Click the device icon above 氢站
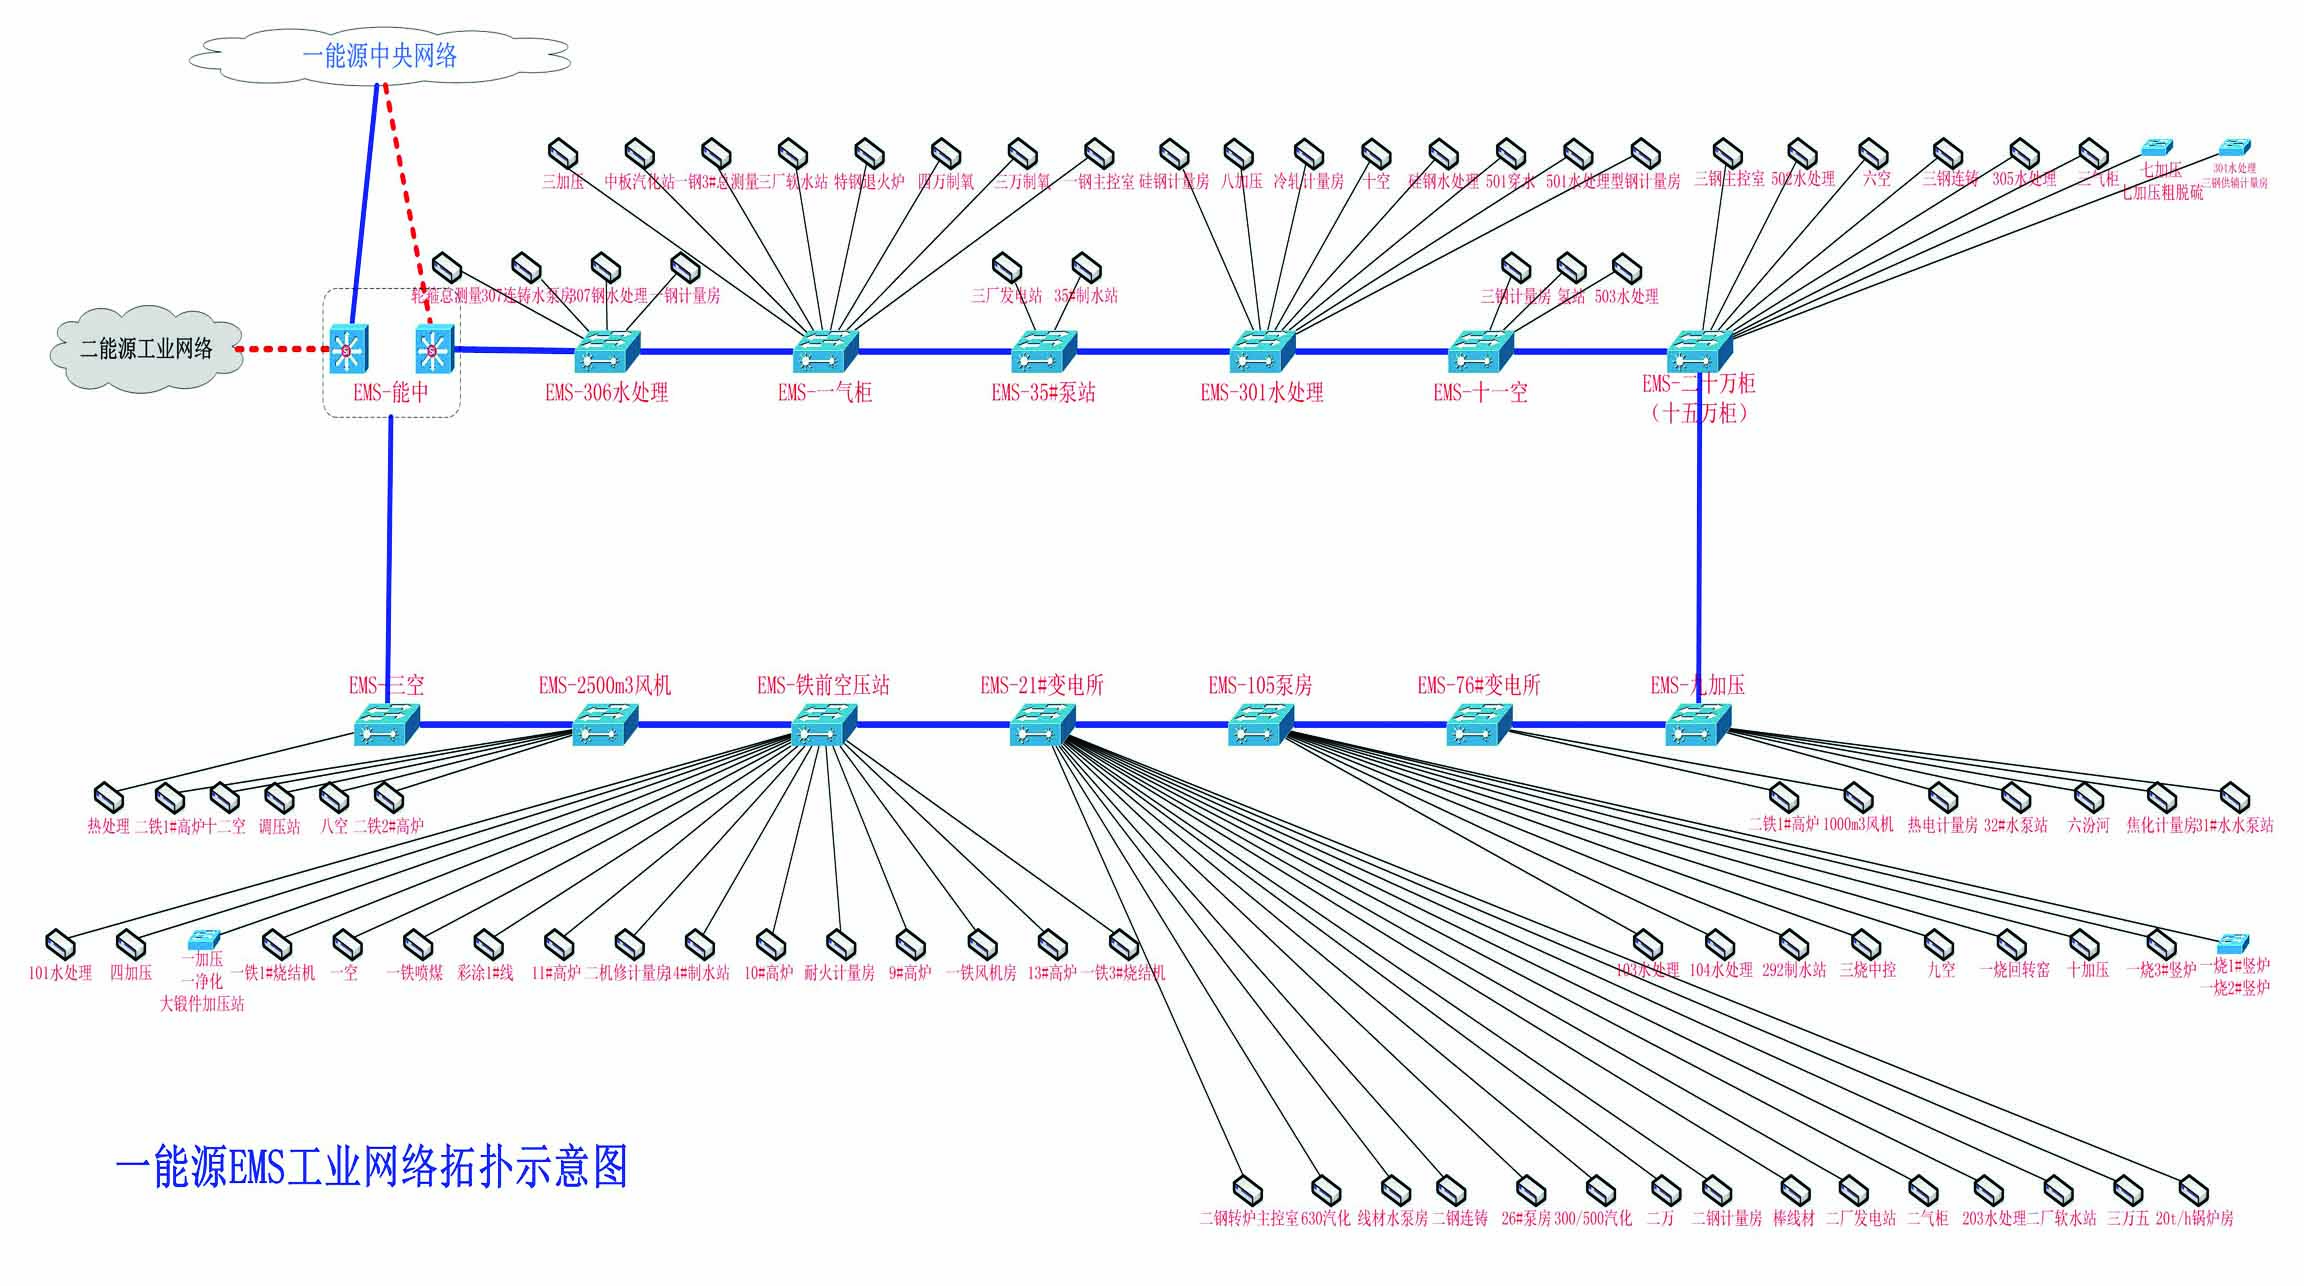2304x1286 pixels. [1571, 268]
